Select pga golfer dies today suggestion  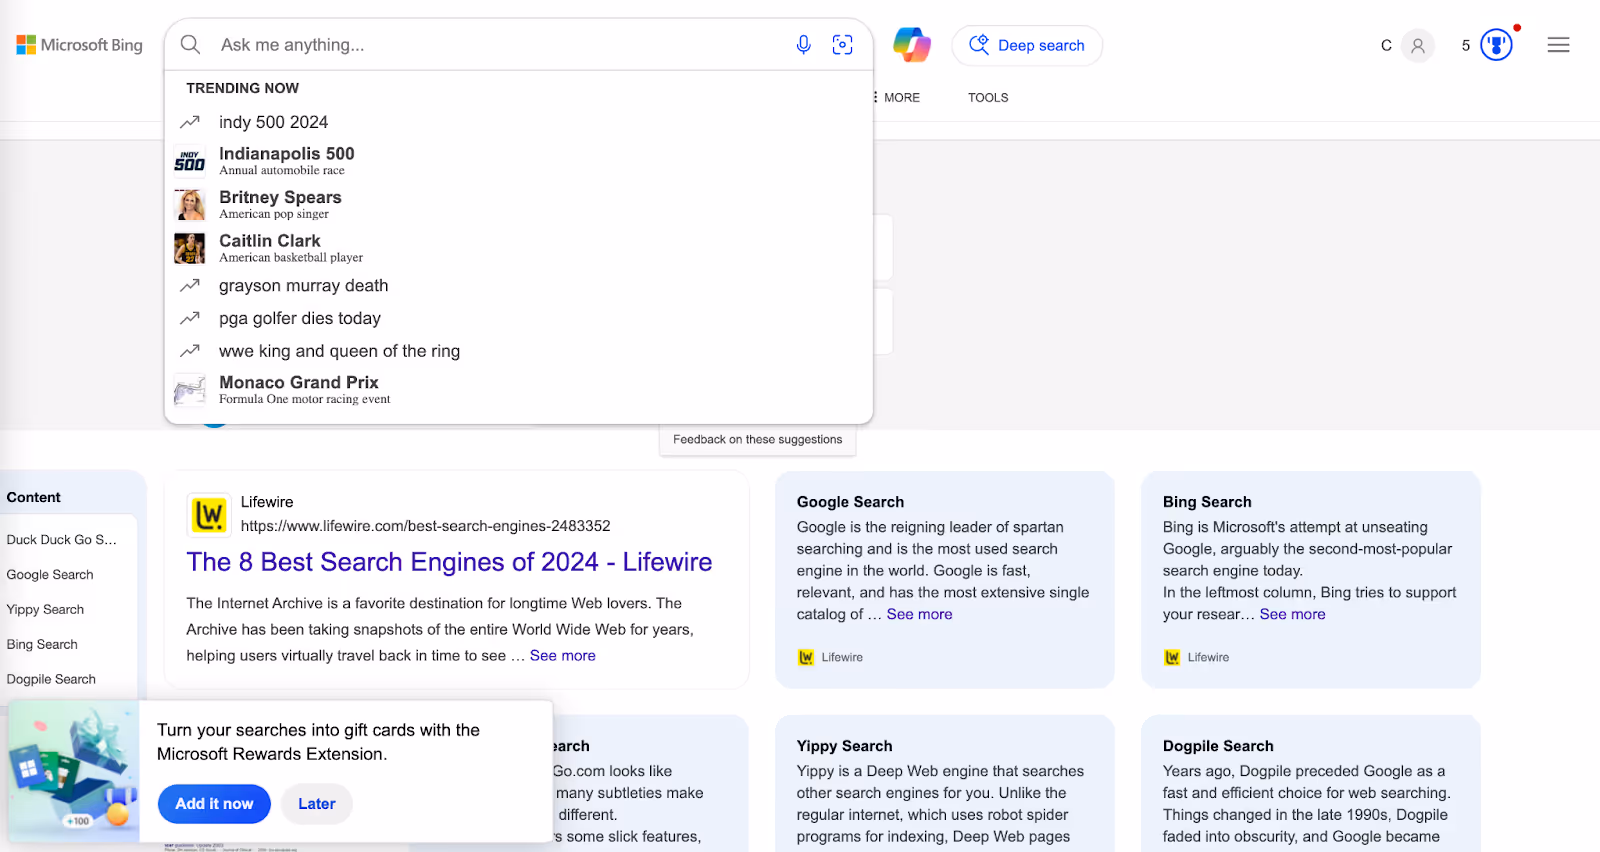click(x=518, y=318)
